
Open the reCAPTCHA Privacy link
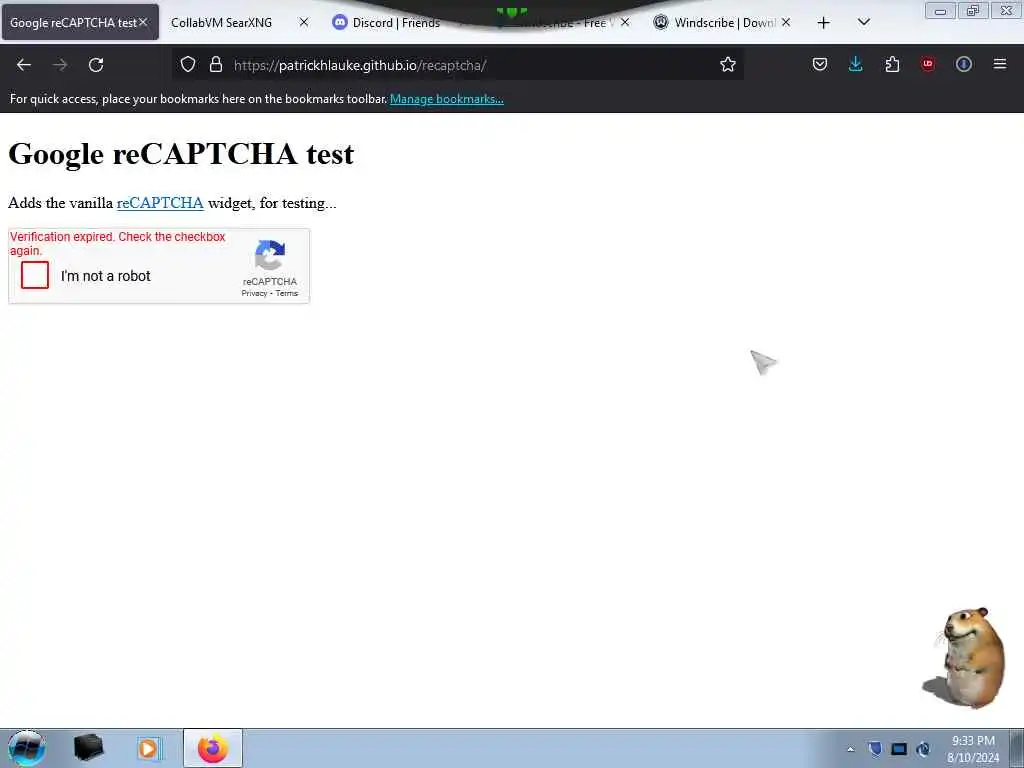click(254, 293)
